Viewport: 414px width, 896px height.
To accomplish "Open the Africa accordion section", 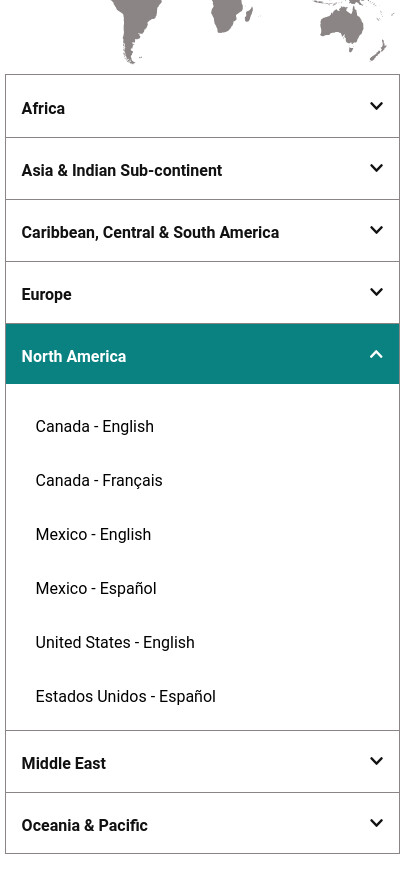I will coord(202,106).
